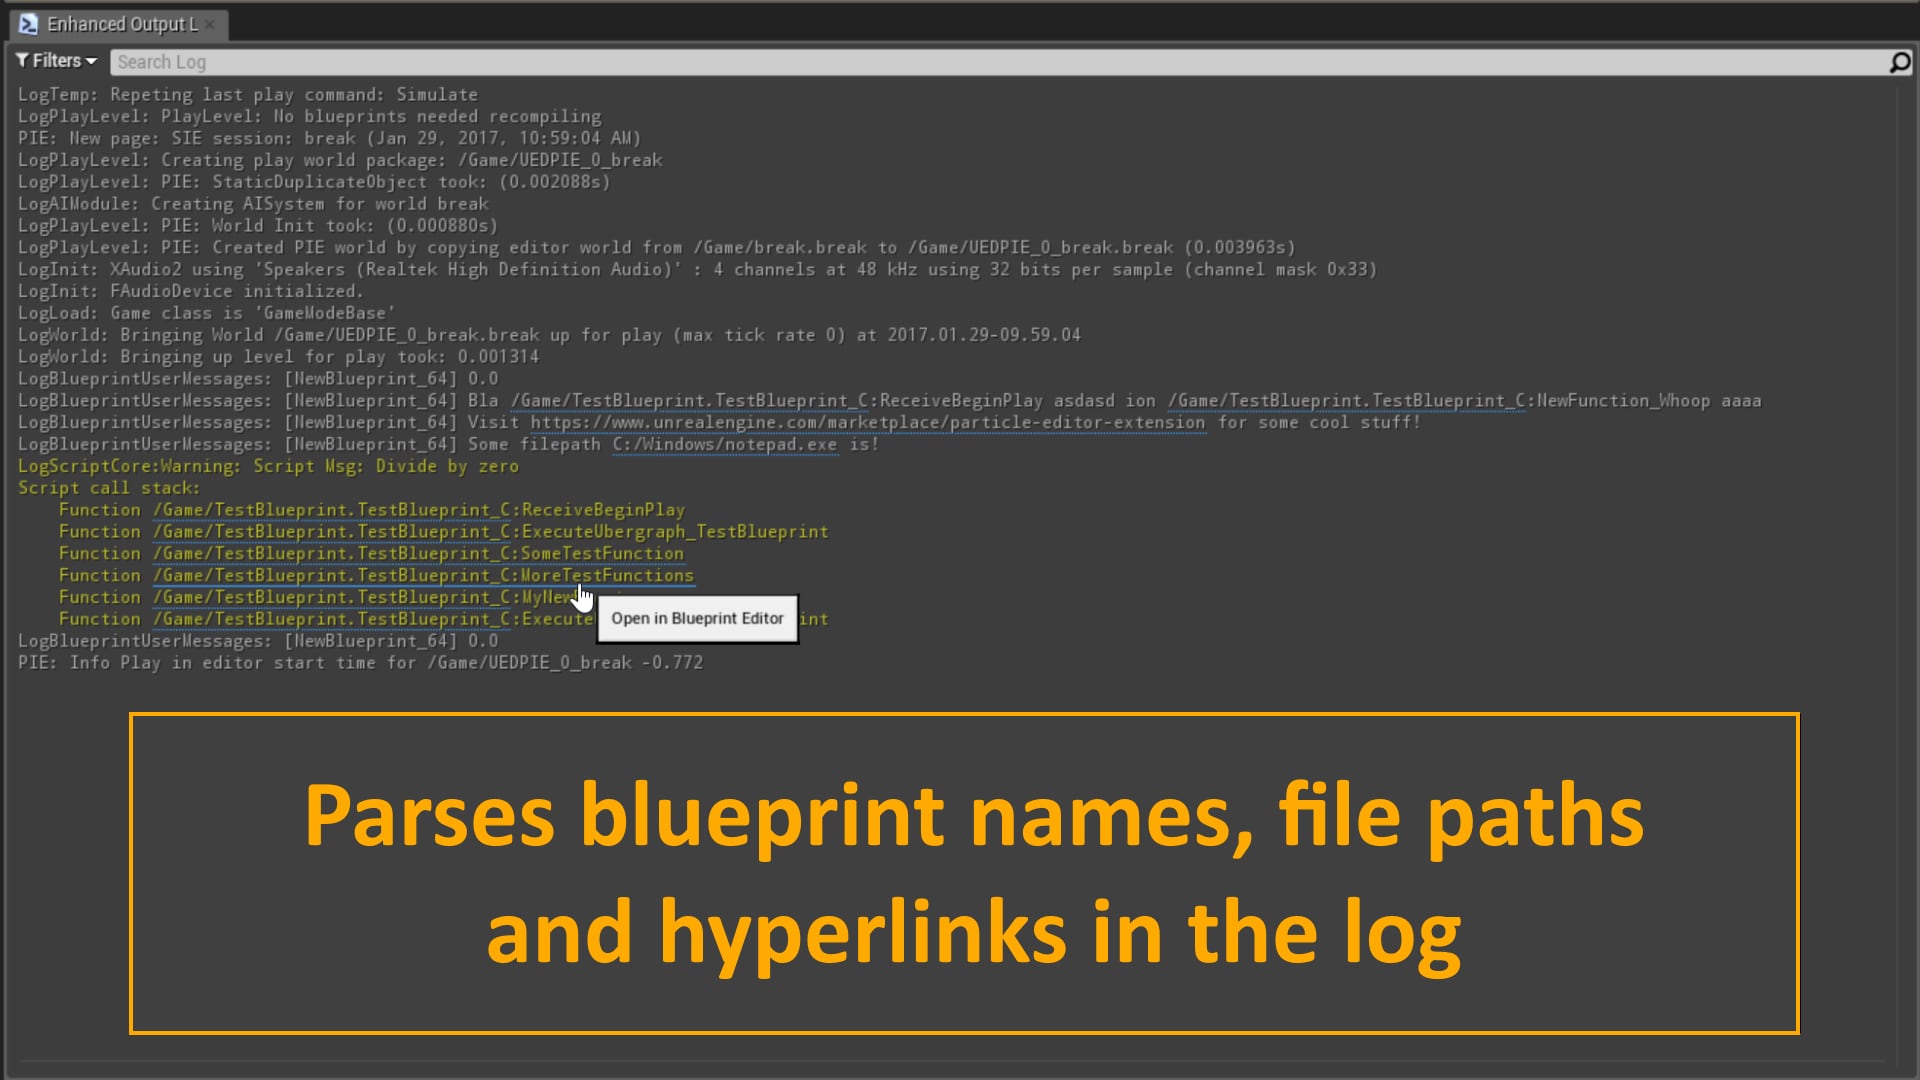
Task: Click the 'No blueprints needed recompiling' line
Action: click(310, 117)
